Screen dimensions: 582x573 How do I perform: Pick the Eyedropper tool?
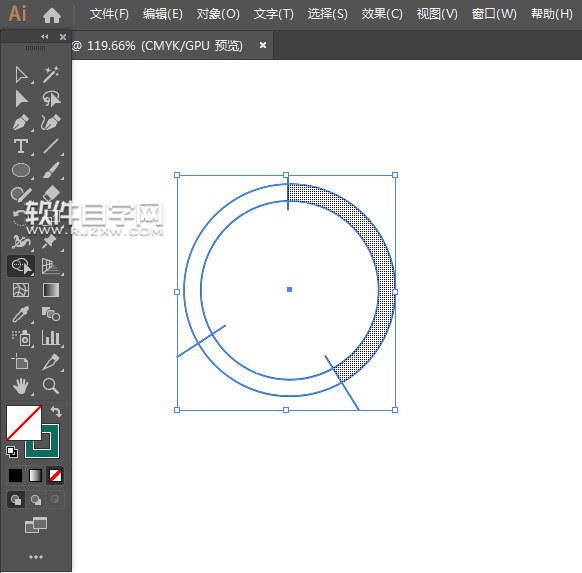21,314
